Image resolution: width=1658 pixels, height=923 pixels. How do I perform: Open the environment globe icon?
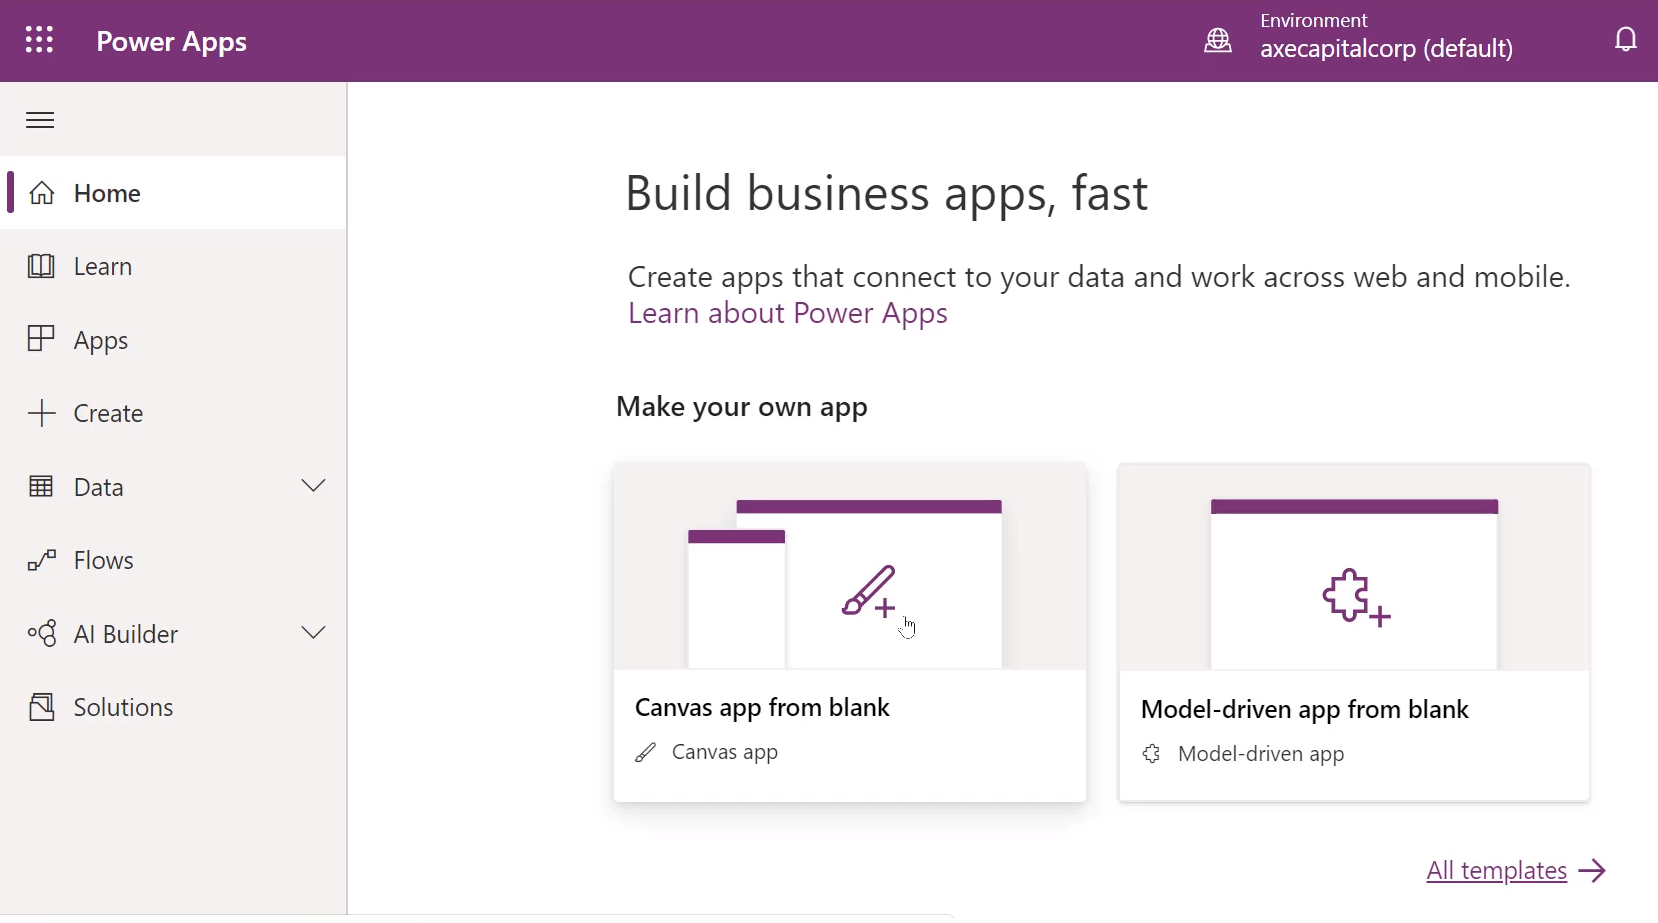click(1218, 40)
